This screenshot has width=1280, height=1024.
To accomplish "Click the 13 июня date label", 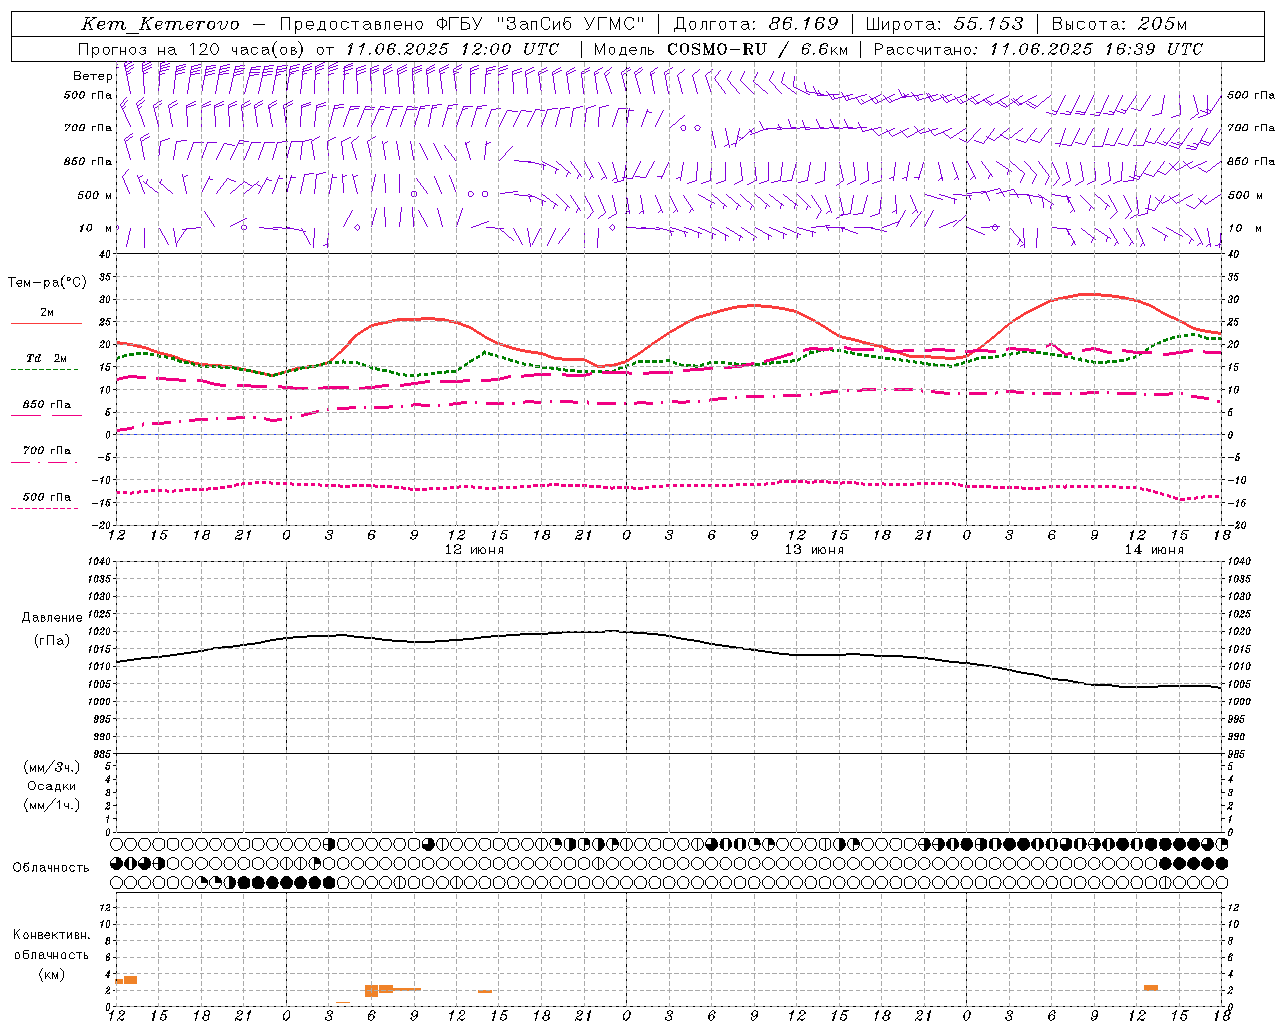I will 814,550.
